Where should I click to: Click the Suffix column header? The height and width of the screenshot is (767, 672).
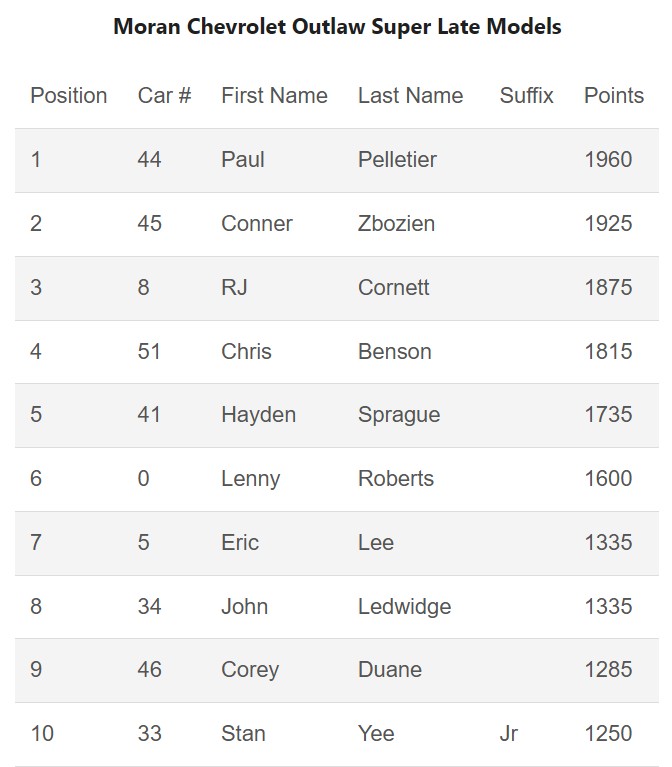[526, 96]
